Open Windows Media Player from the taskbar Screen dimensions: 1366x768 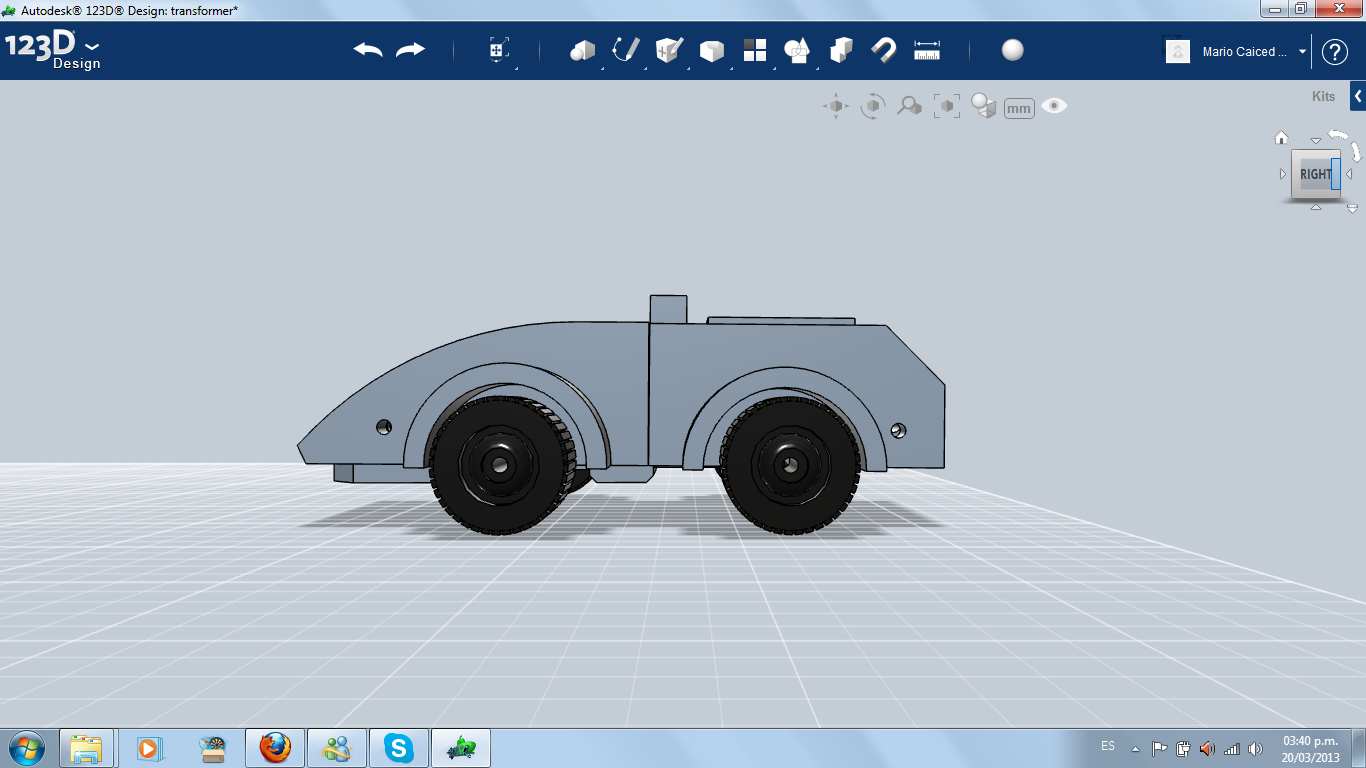point(149,748)
